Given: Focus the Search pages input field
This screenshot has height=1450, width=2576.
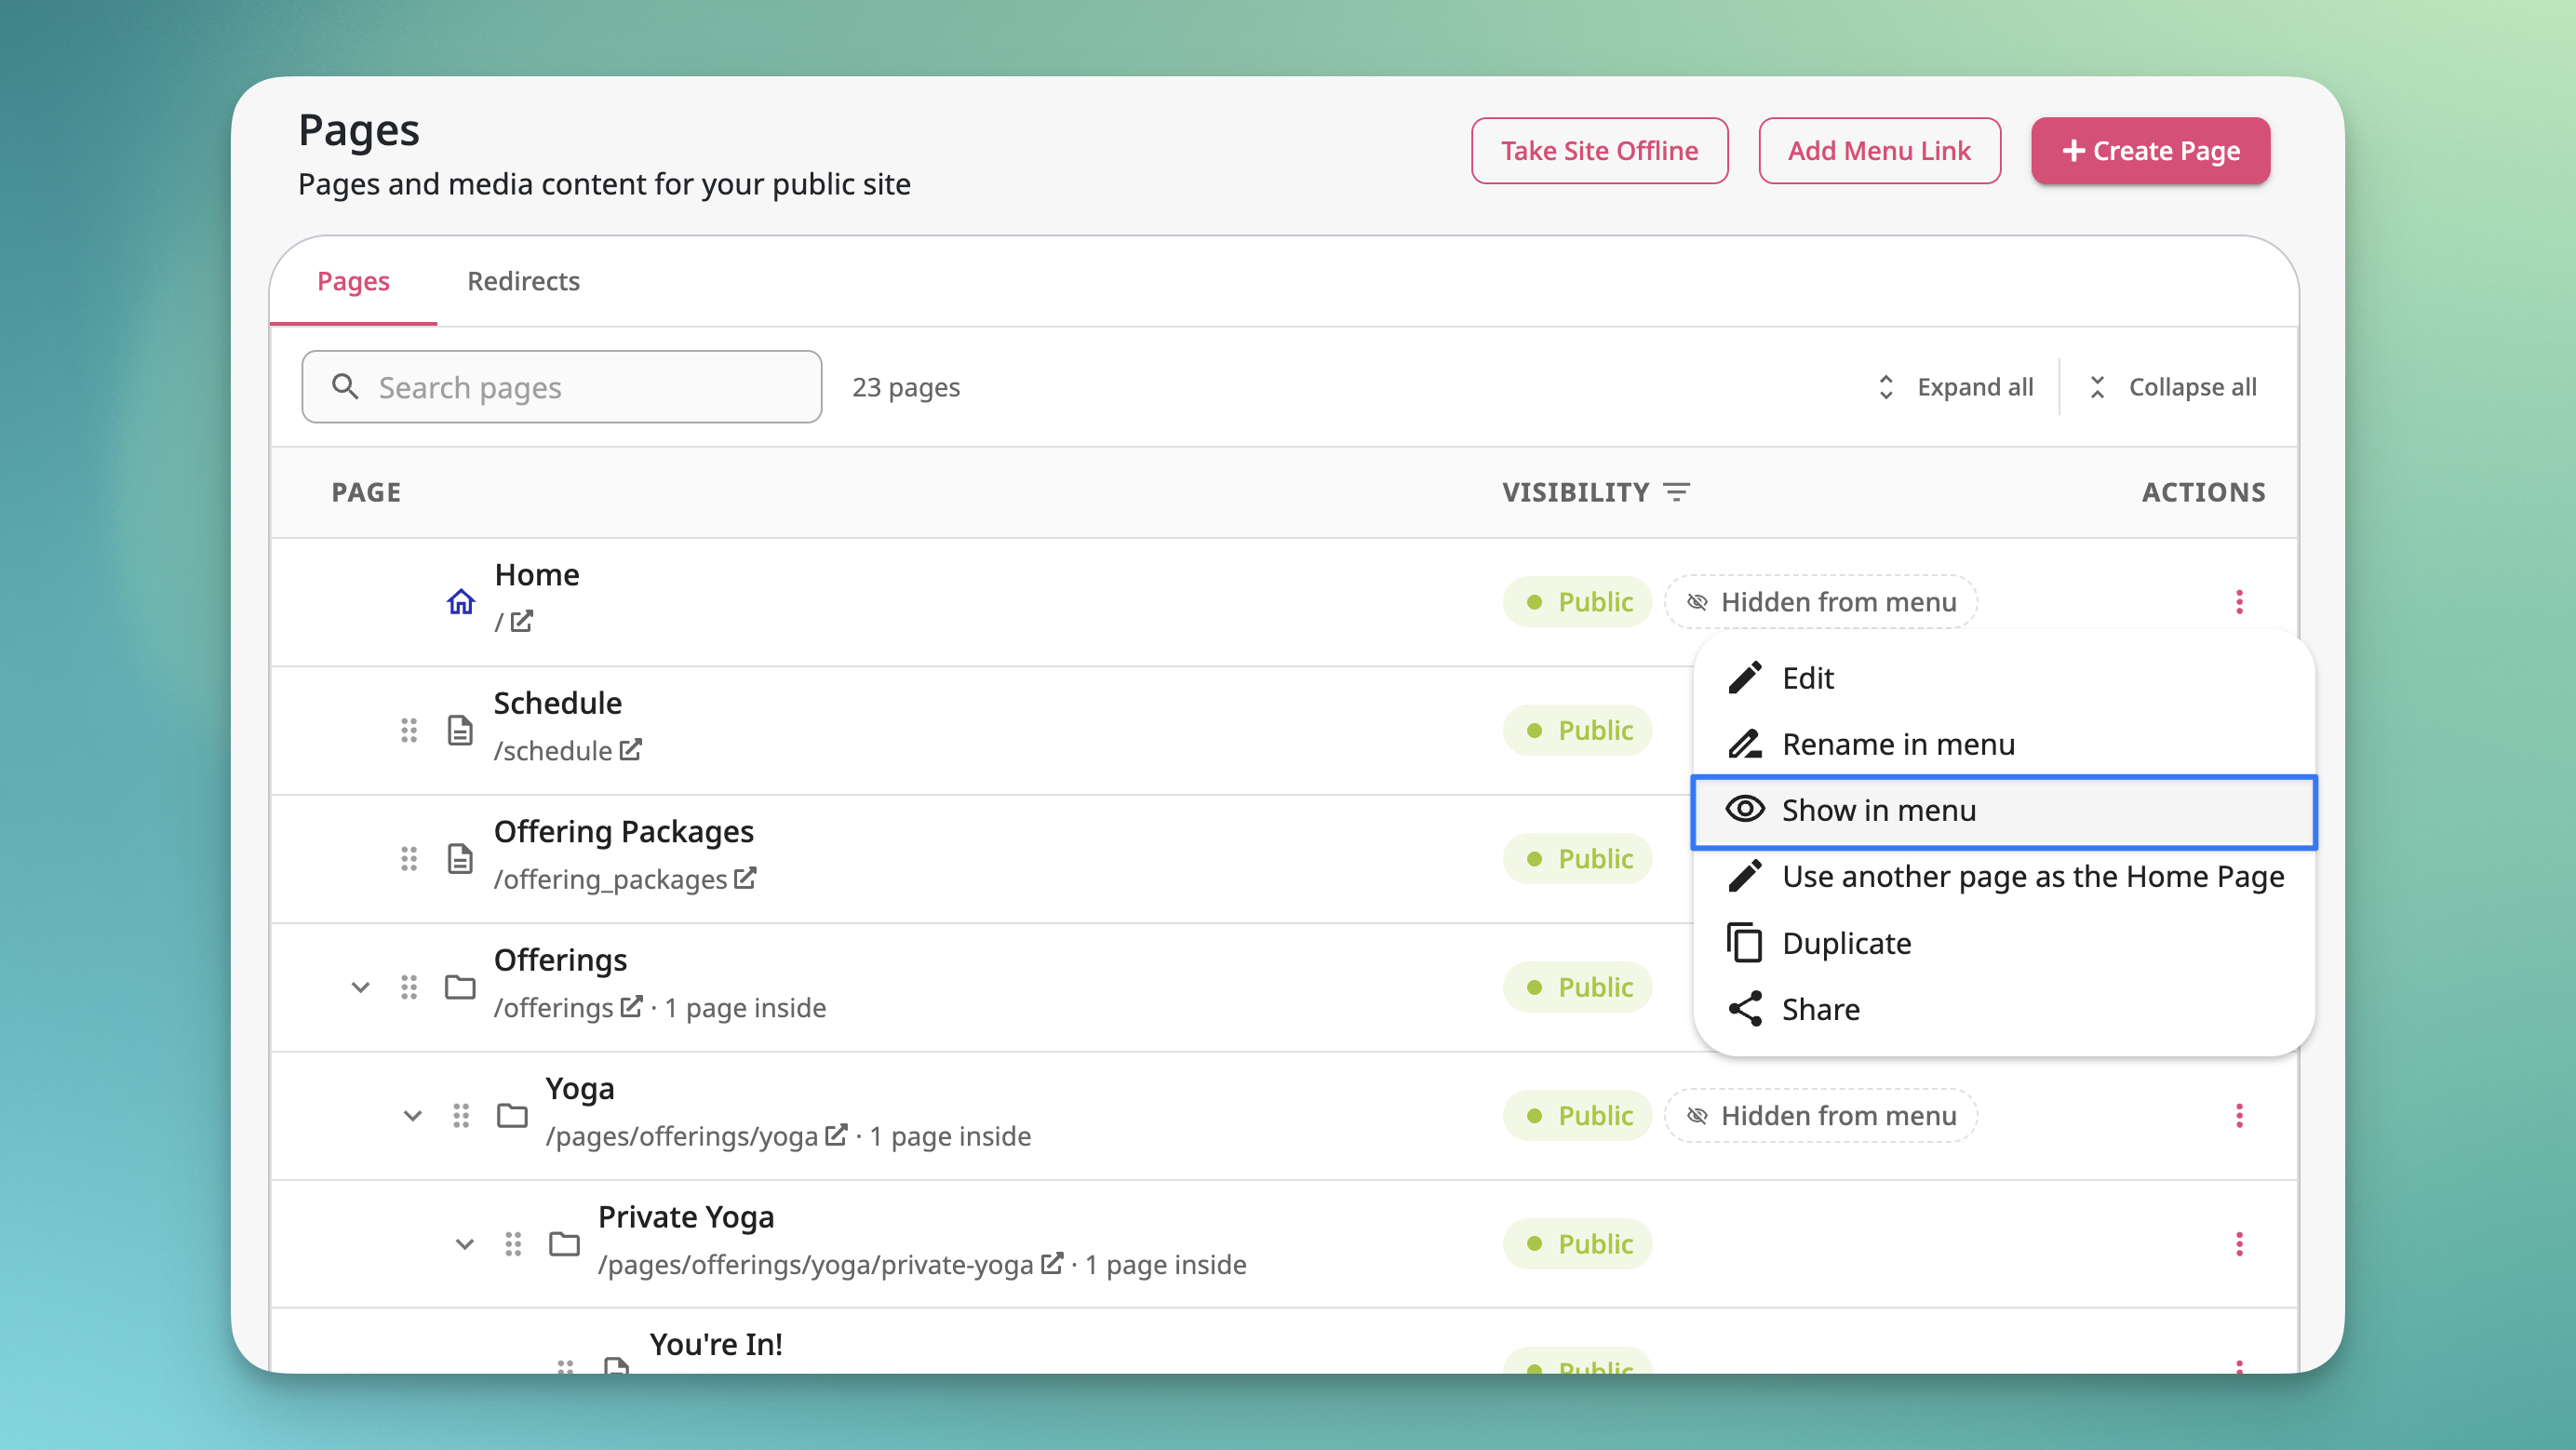Looking at the screenshot, I should point(562,387).
